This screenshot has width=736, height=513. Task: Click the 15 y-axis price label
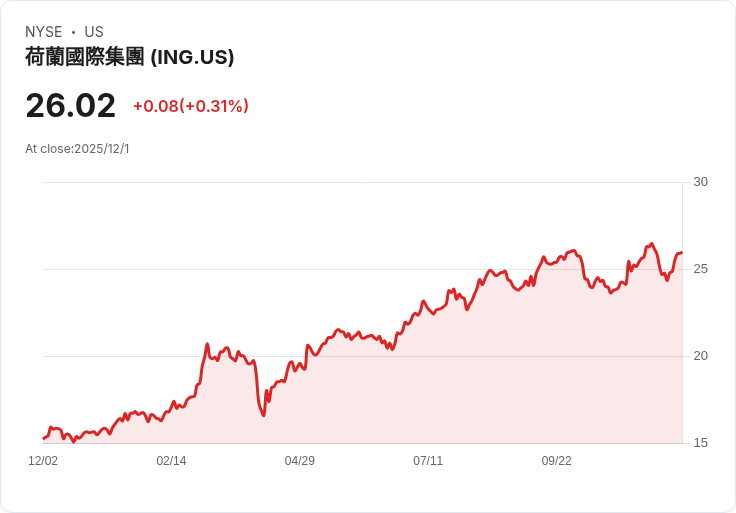tap(700, 443)
